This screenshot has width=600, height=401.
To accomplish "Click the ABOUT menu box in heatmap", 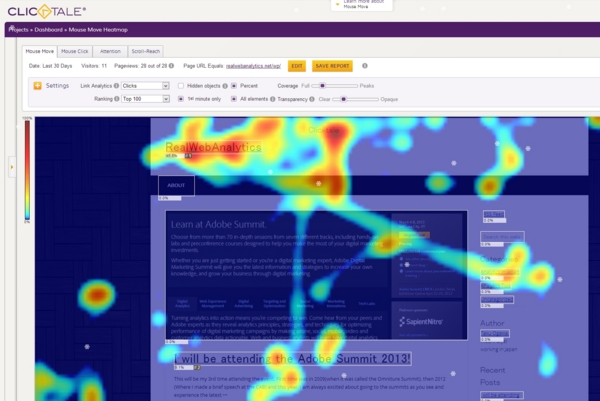I will click(x=176, y=186).
